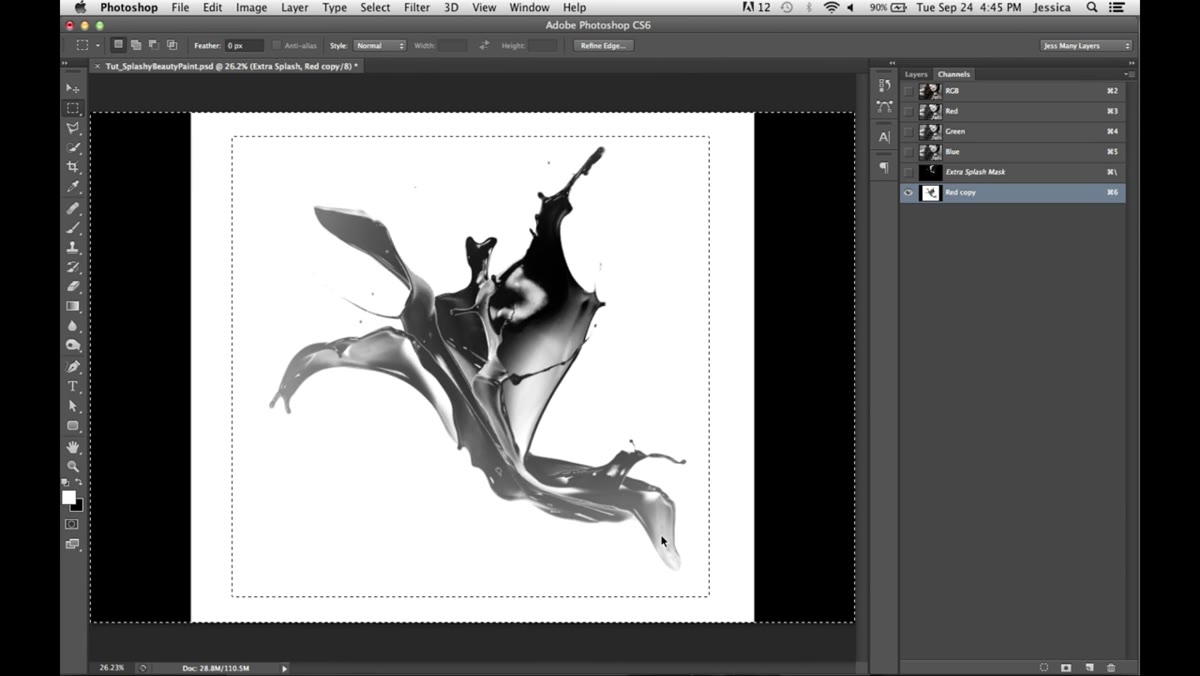
Task: Click the foreground color swatch
Action: 69,497
